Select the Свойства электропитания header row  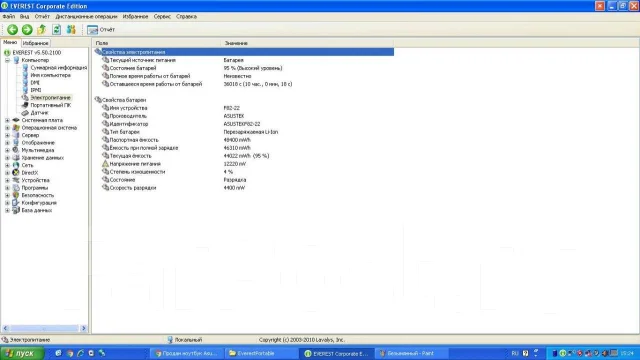click(244, 52)
